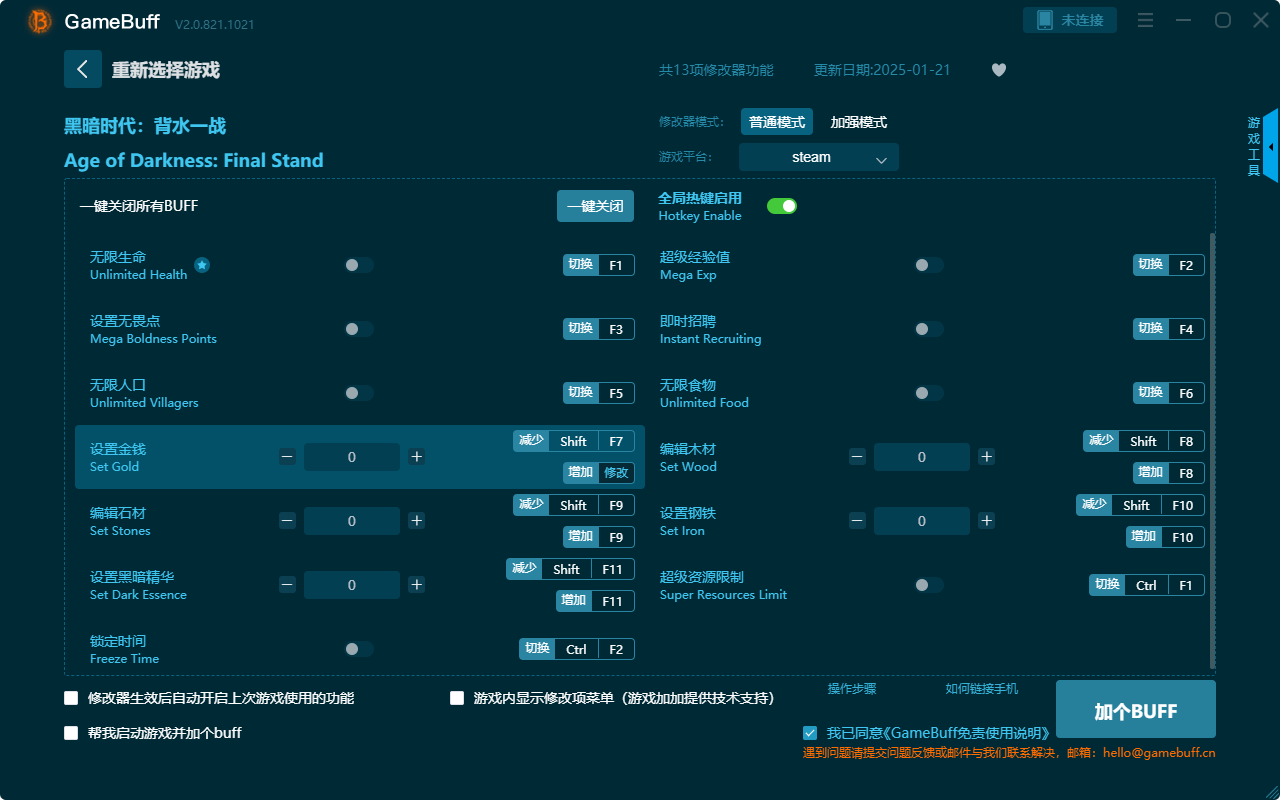Open the hamburger menu at top right
The height and width of the screenshot is (800, 1280).
point(1144,20)
